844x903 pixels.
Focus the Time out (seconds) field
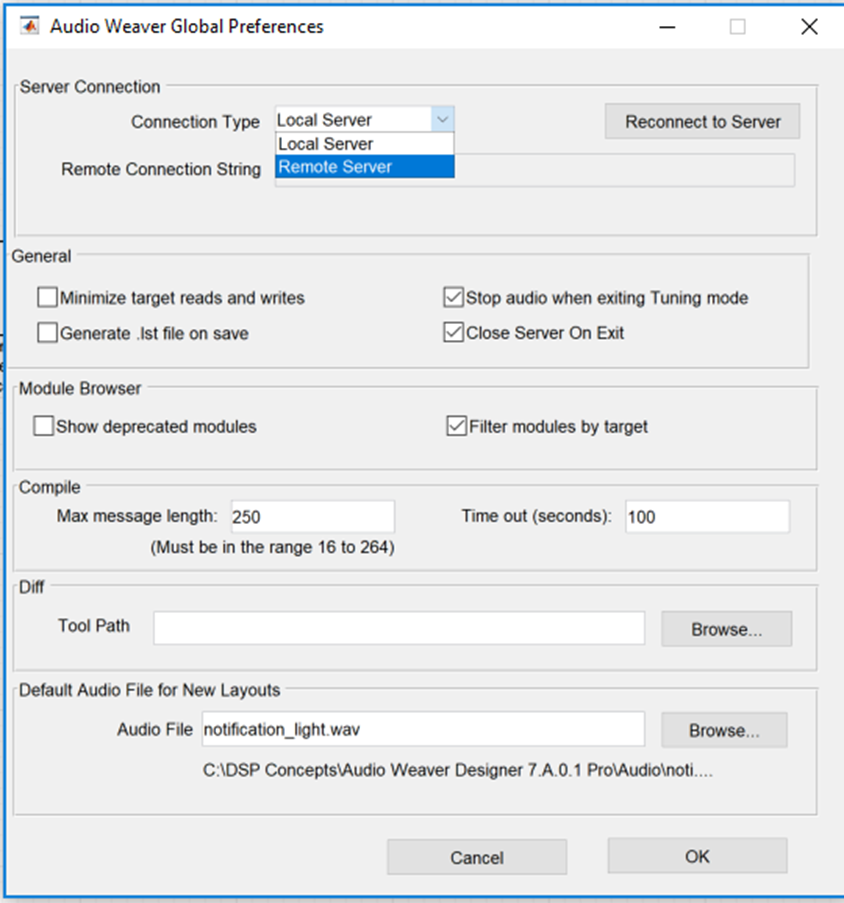click(707, 517)
